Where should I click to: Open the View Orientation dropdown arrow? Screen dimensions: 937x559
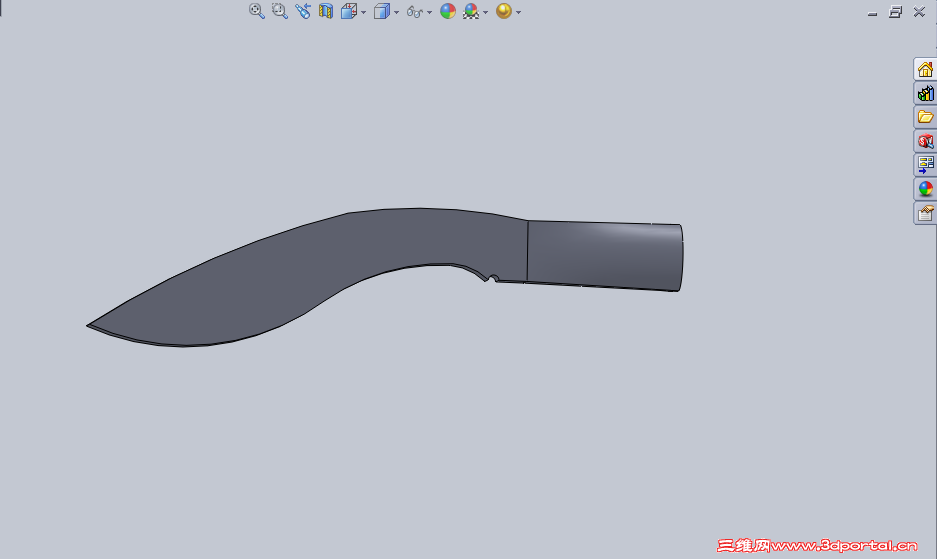coord(363,12)
